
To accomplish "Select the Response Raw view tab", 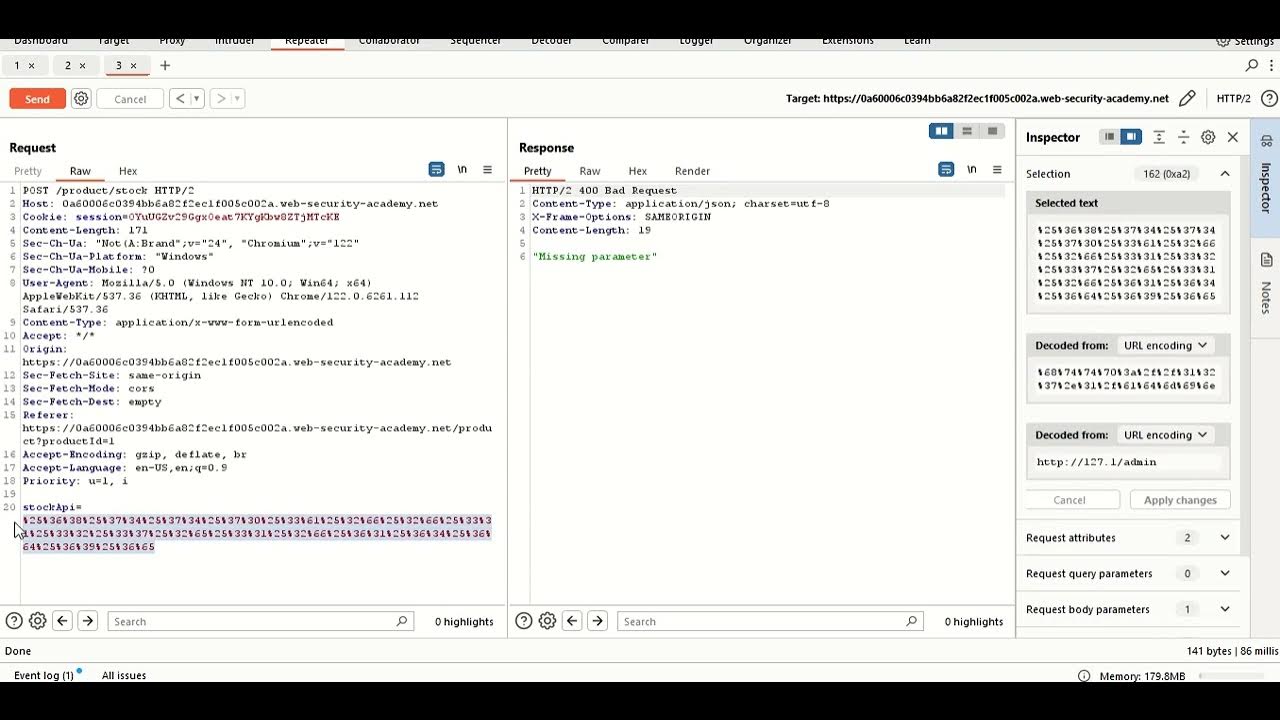I will coord(590,171).
